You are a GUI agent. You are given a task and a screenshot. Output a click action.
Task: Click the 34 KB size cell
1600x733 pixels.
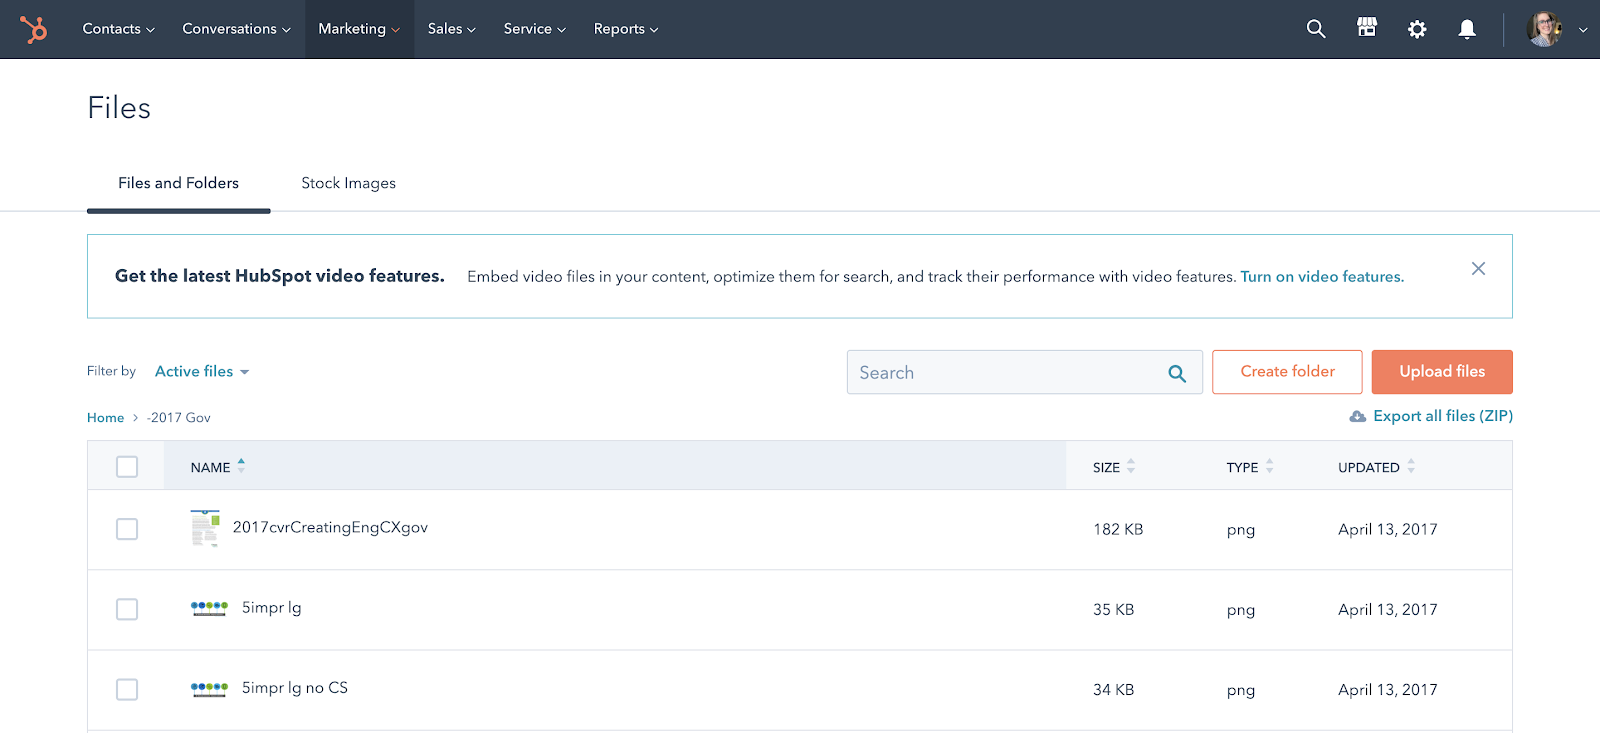click(1113, 689)
